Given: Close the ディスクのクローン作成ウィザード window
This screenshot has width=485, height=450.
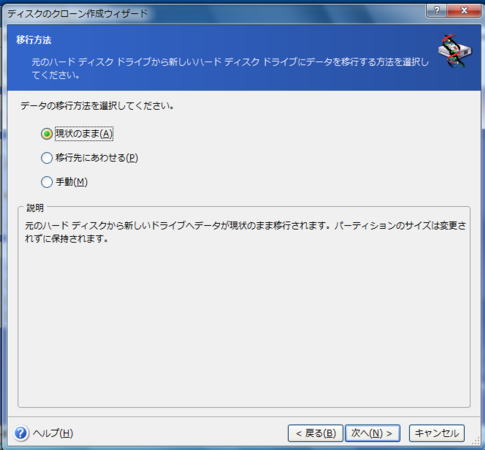Looking at the screenshot, I should point(463,11).
